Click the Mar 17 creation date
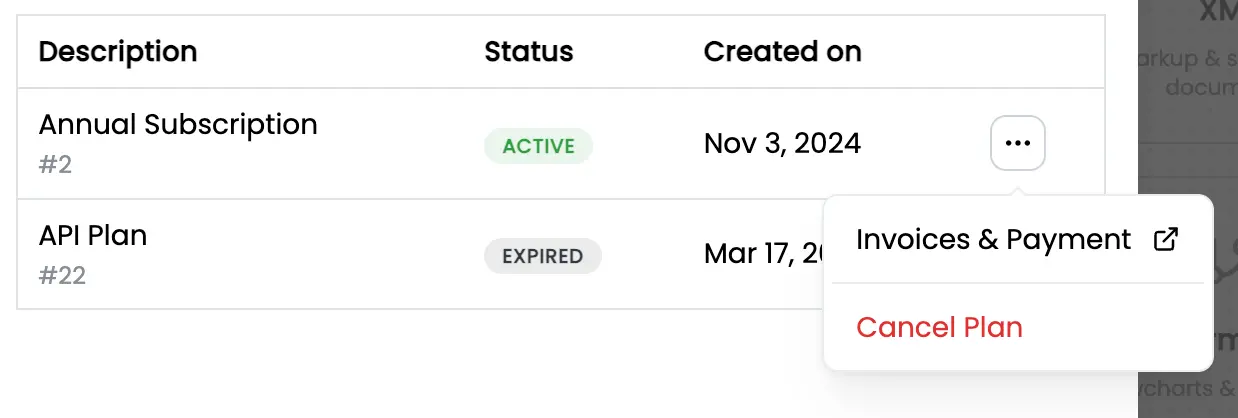 coord(763,254)
